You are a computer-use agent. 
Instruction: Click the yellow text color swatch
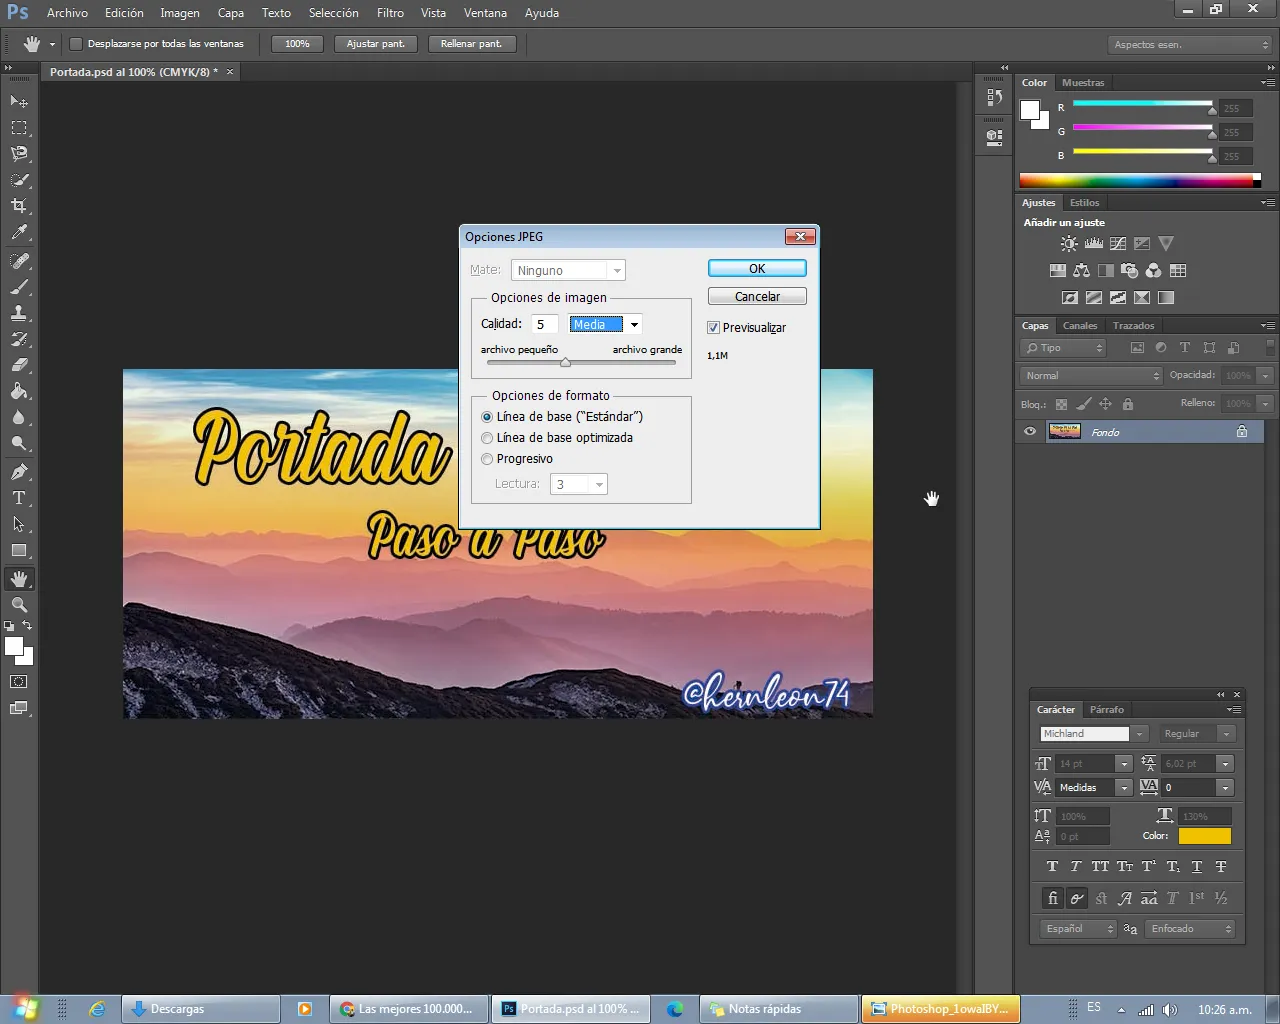(1204, 836)
